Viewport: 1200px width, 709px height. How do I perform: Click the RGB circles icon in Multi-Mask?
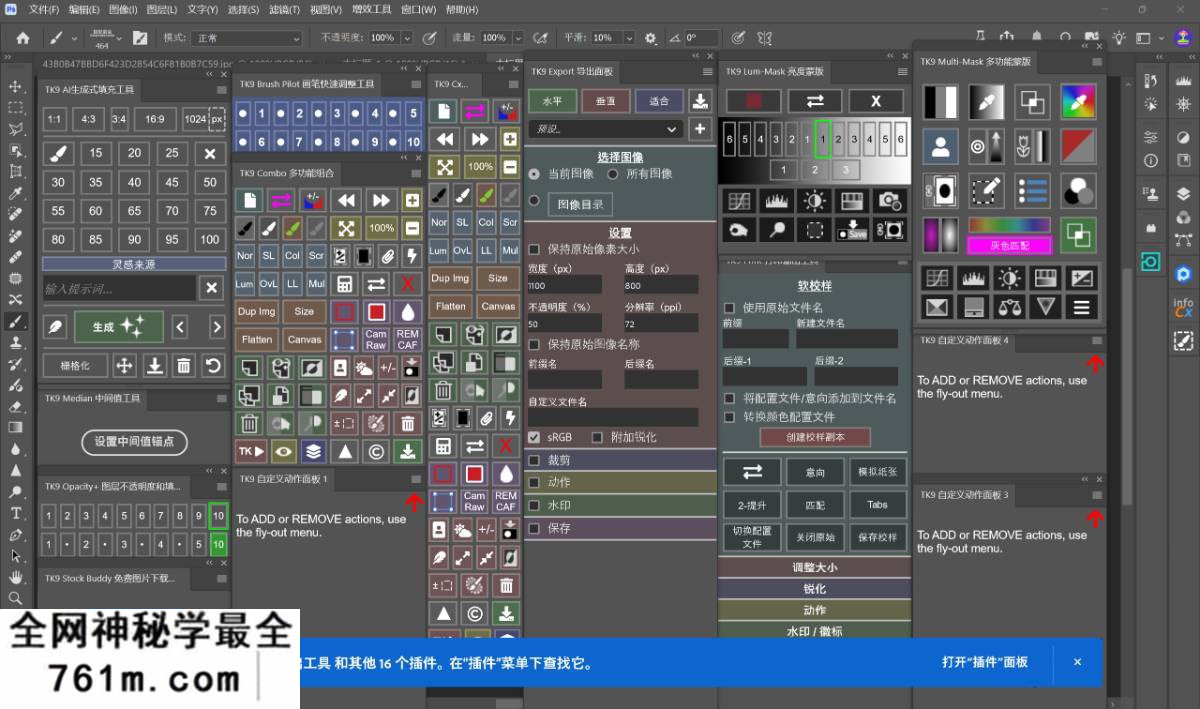(x=1079, y=190)
